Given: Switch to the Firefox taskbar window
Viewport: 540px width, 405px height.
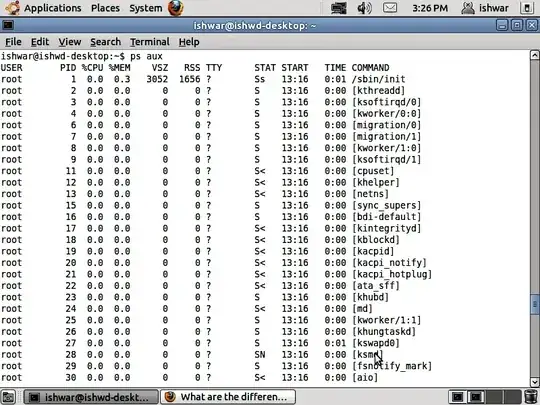Looking at the screenshot, I should coord(228,397).
